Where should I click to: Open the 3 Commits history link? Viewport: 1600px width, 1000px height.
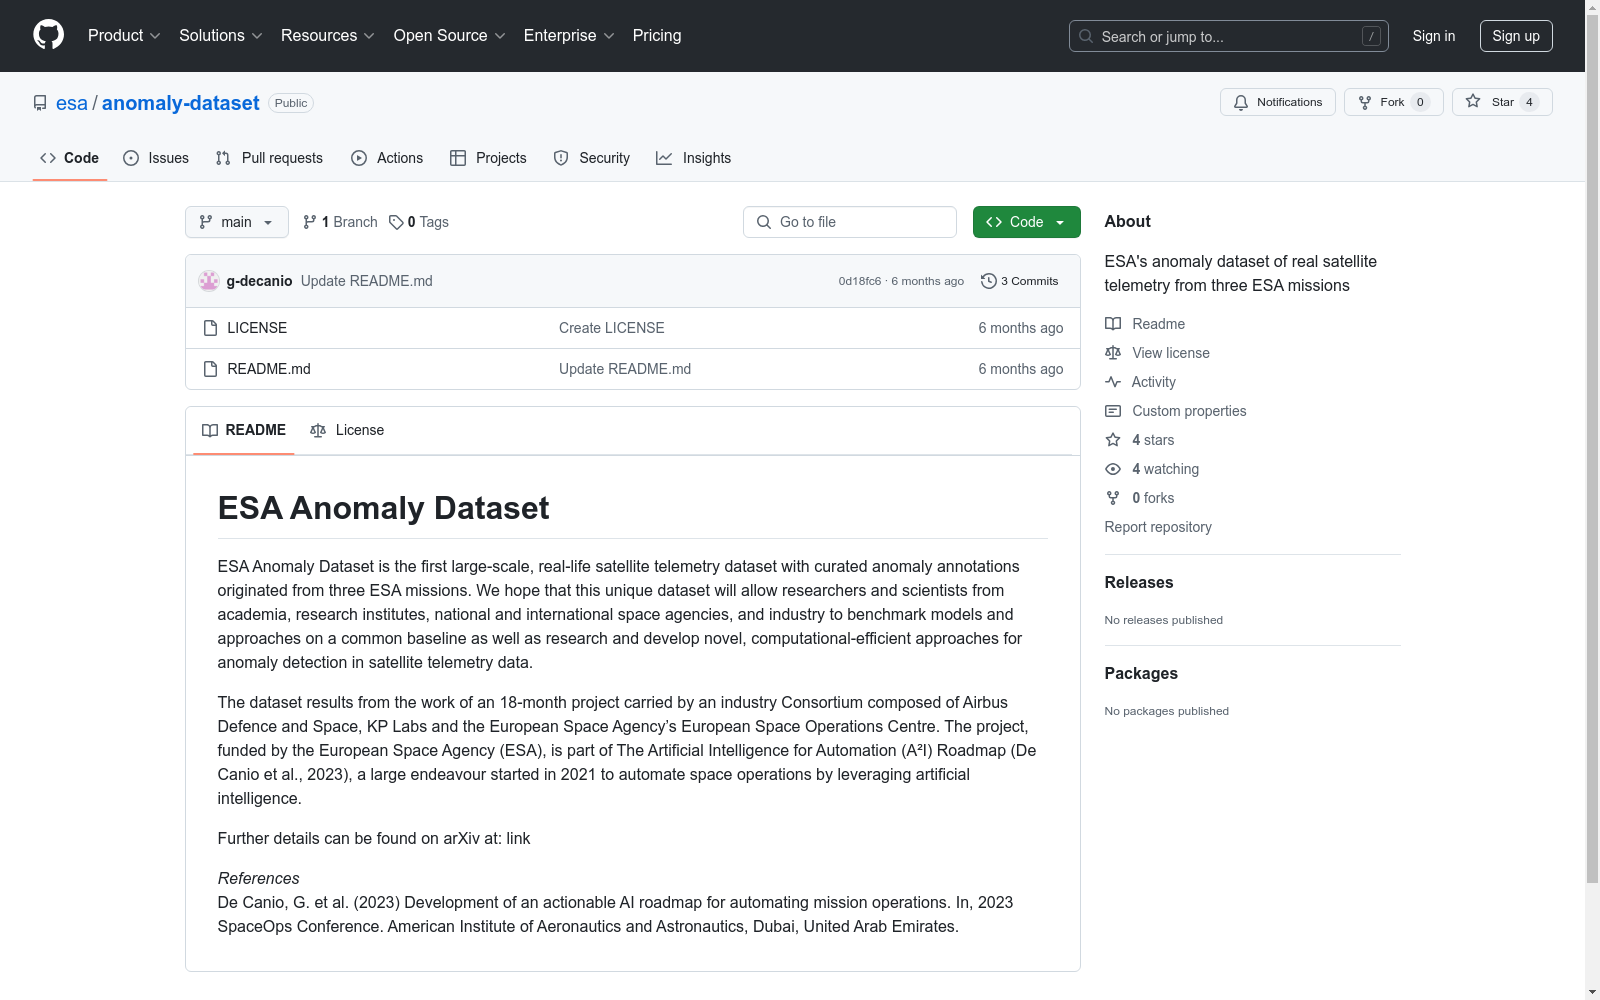coord(1020,281)
